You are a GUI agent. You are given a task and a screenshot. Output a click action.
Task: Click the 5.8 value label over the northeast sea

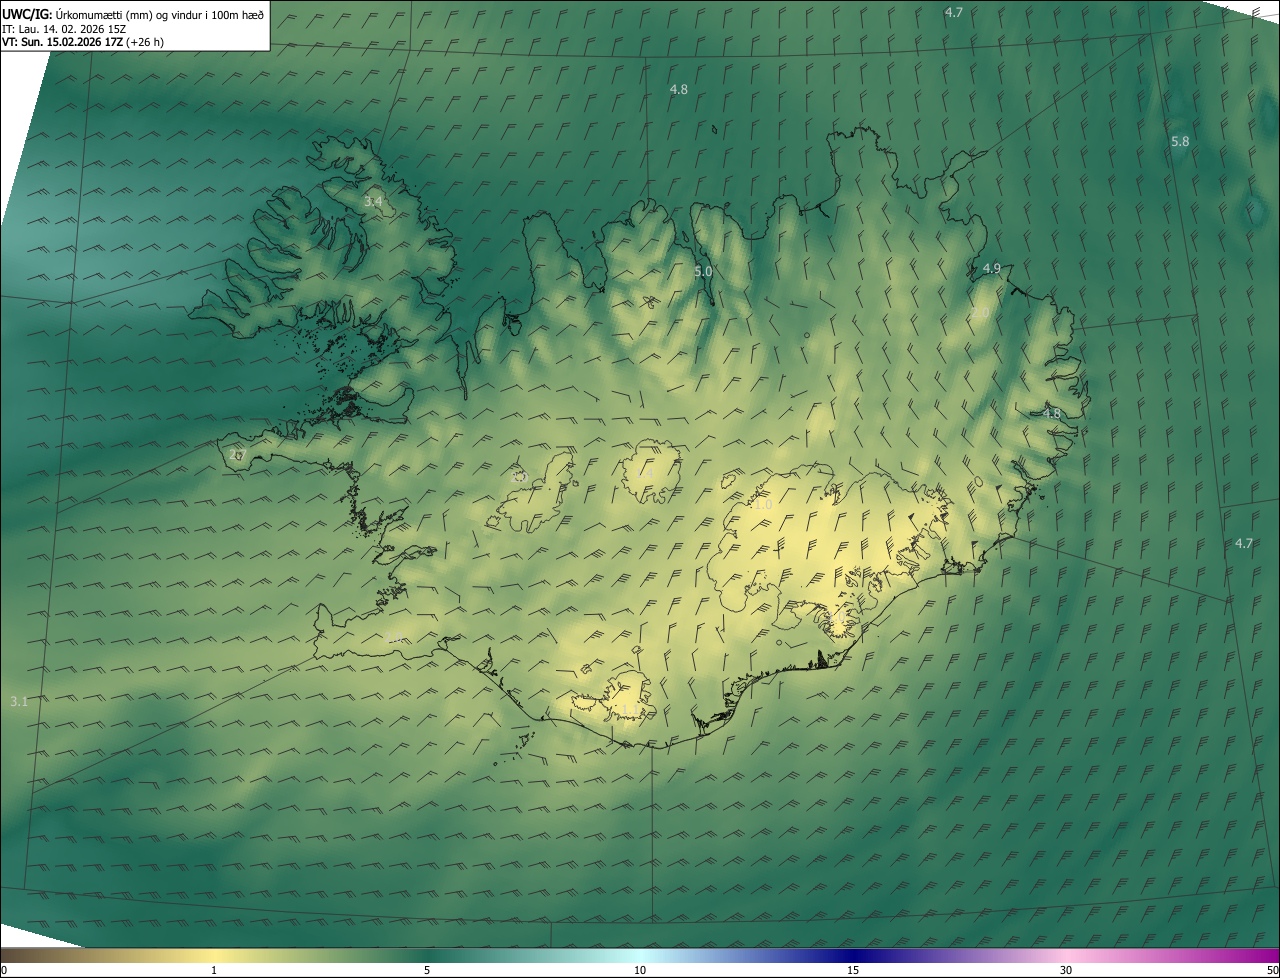coord(1180,142)
